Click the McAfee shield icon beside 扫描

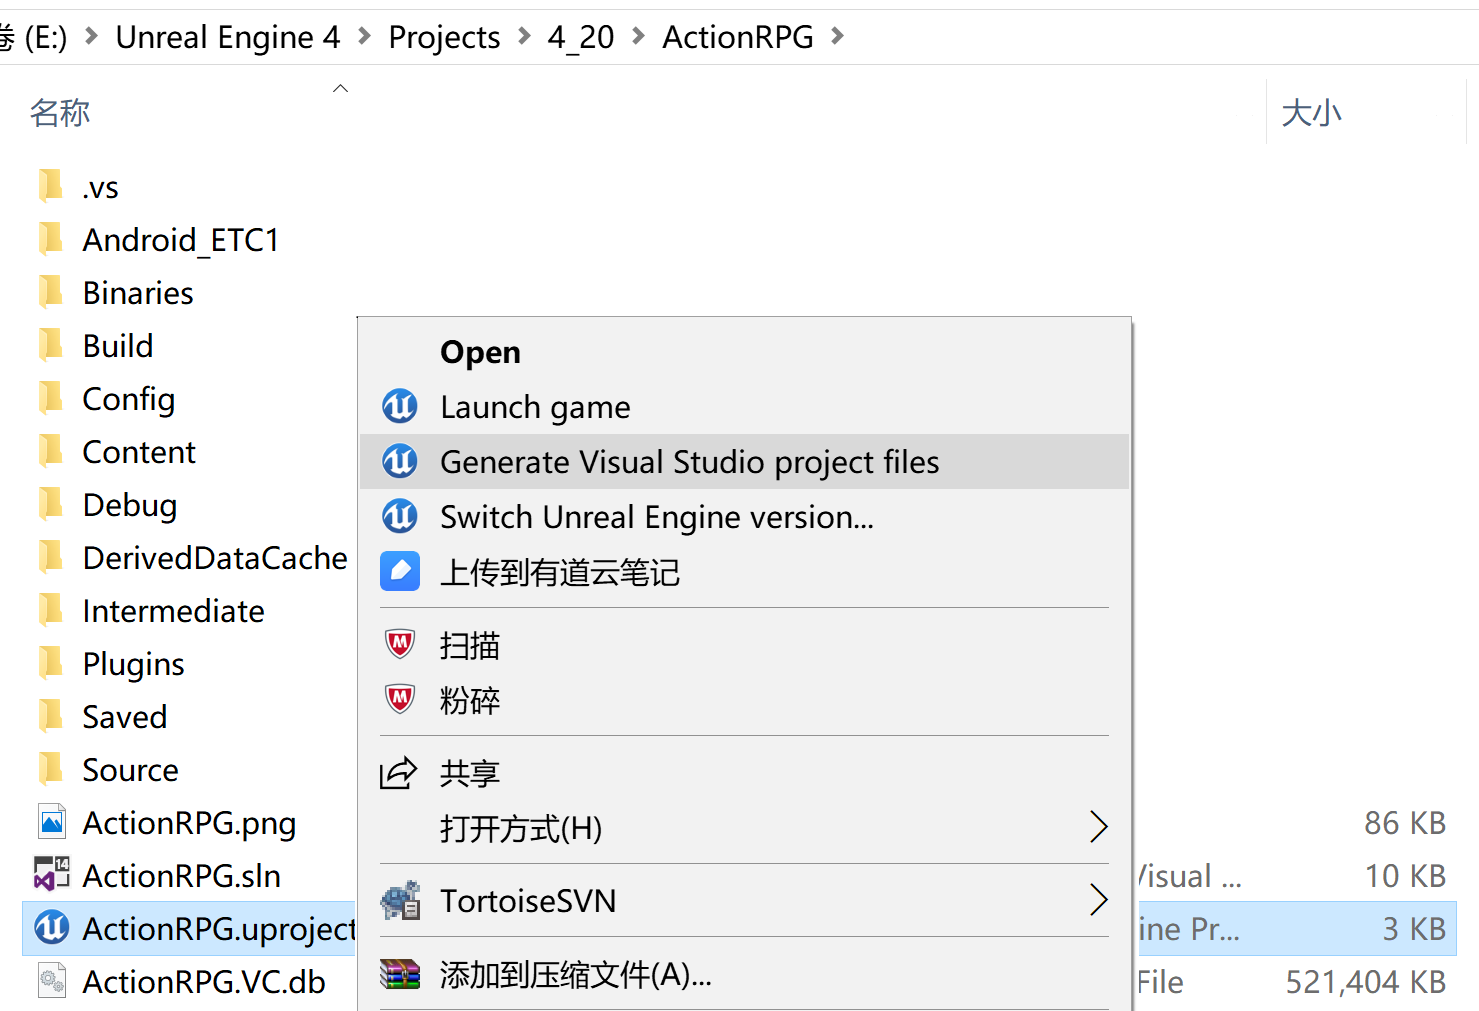[x=400, y=645]
